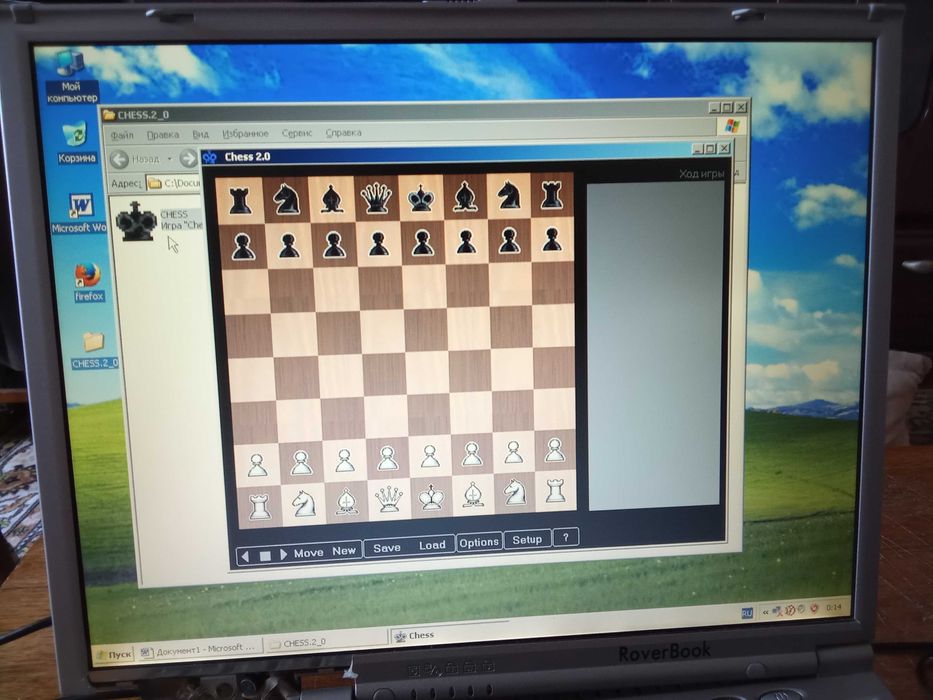This screenshot has width=933, height=700.
Task: Select the black knight next to right rook
Action: point(509,195)
